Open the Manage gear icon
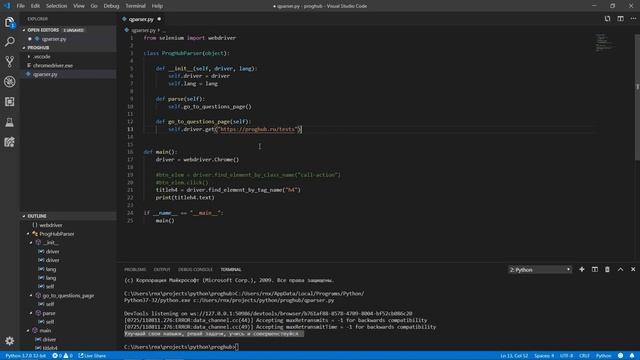The width and height of the screenshot is (640, 360). point(9,340)
